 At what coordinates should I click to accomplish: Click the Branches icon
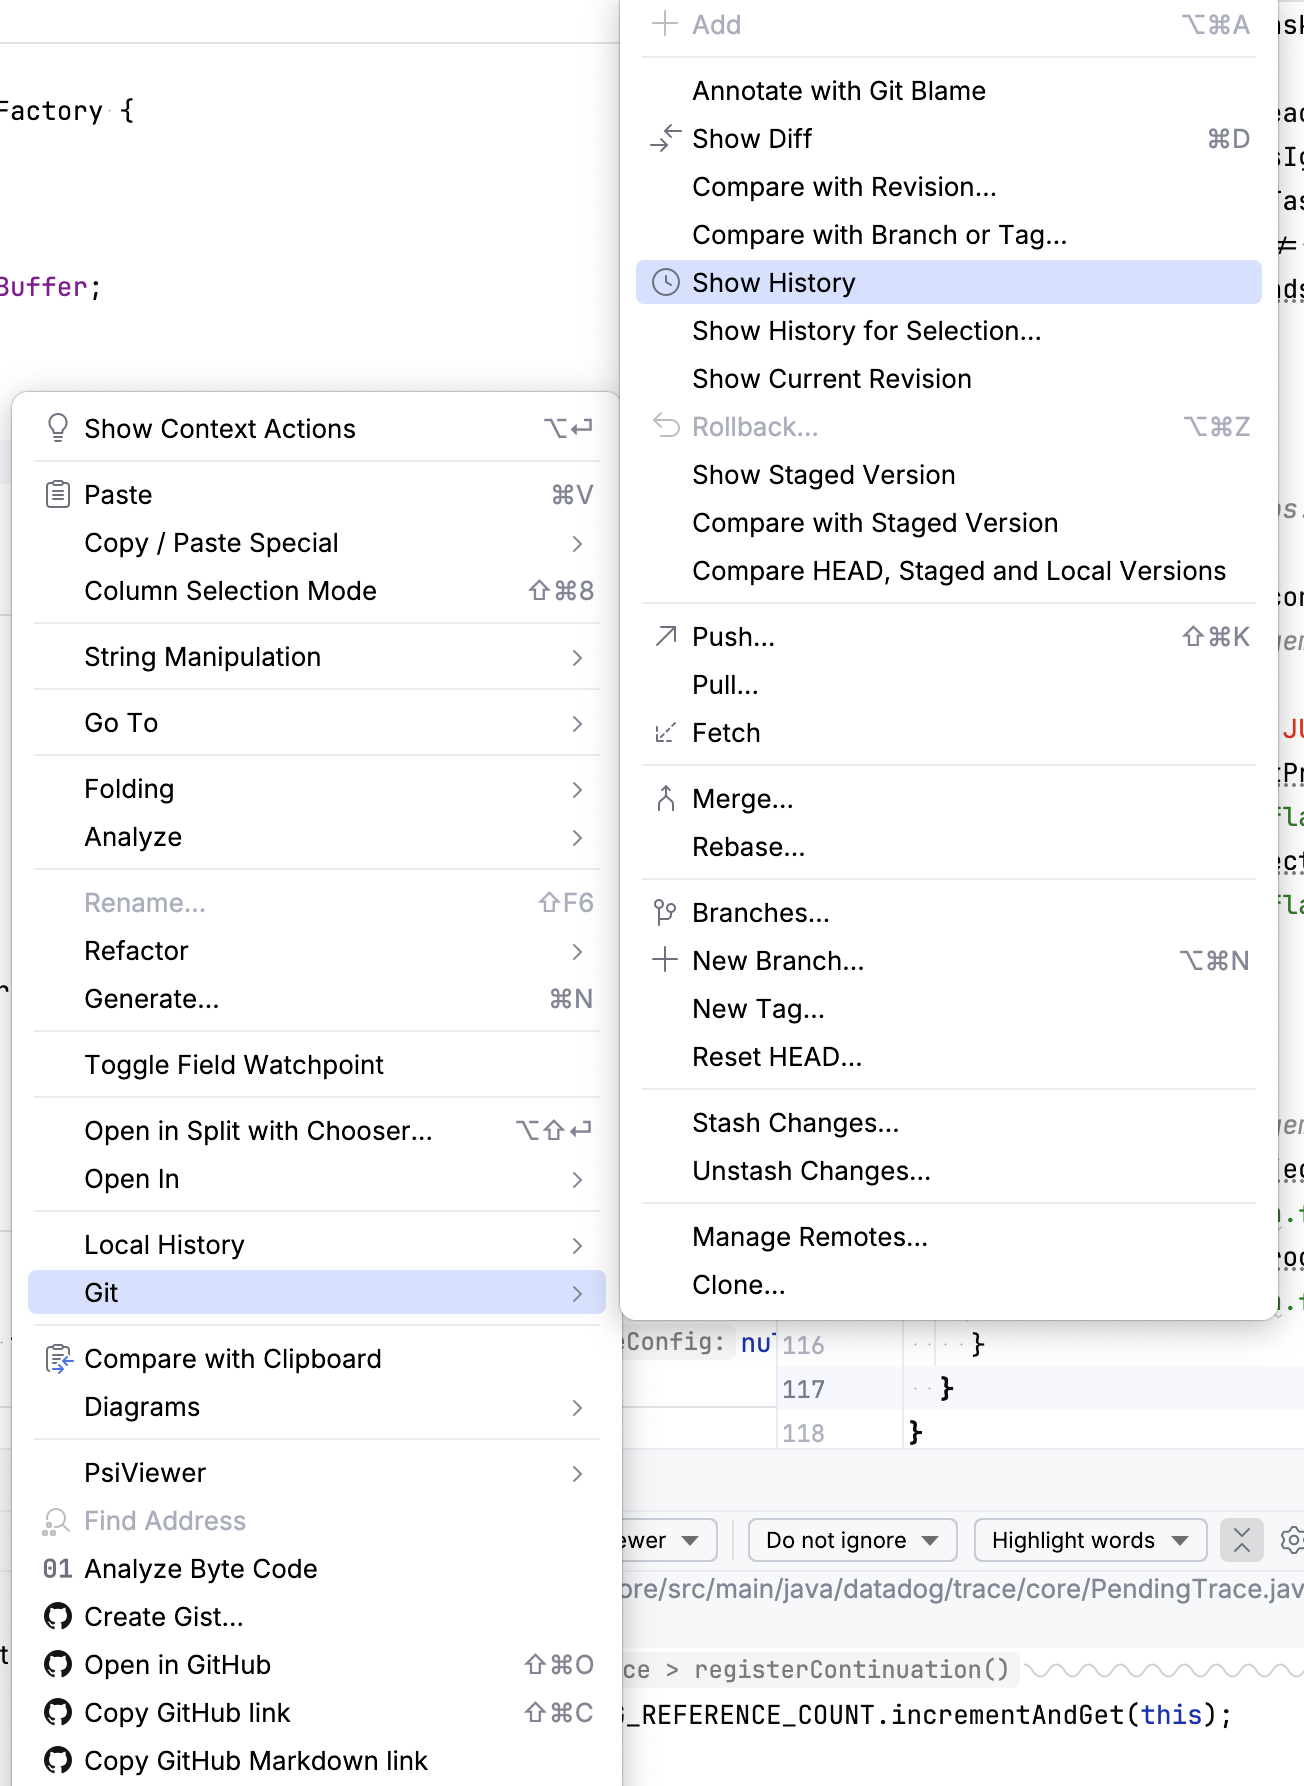pos(666,913)
